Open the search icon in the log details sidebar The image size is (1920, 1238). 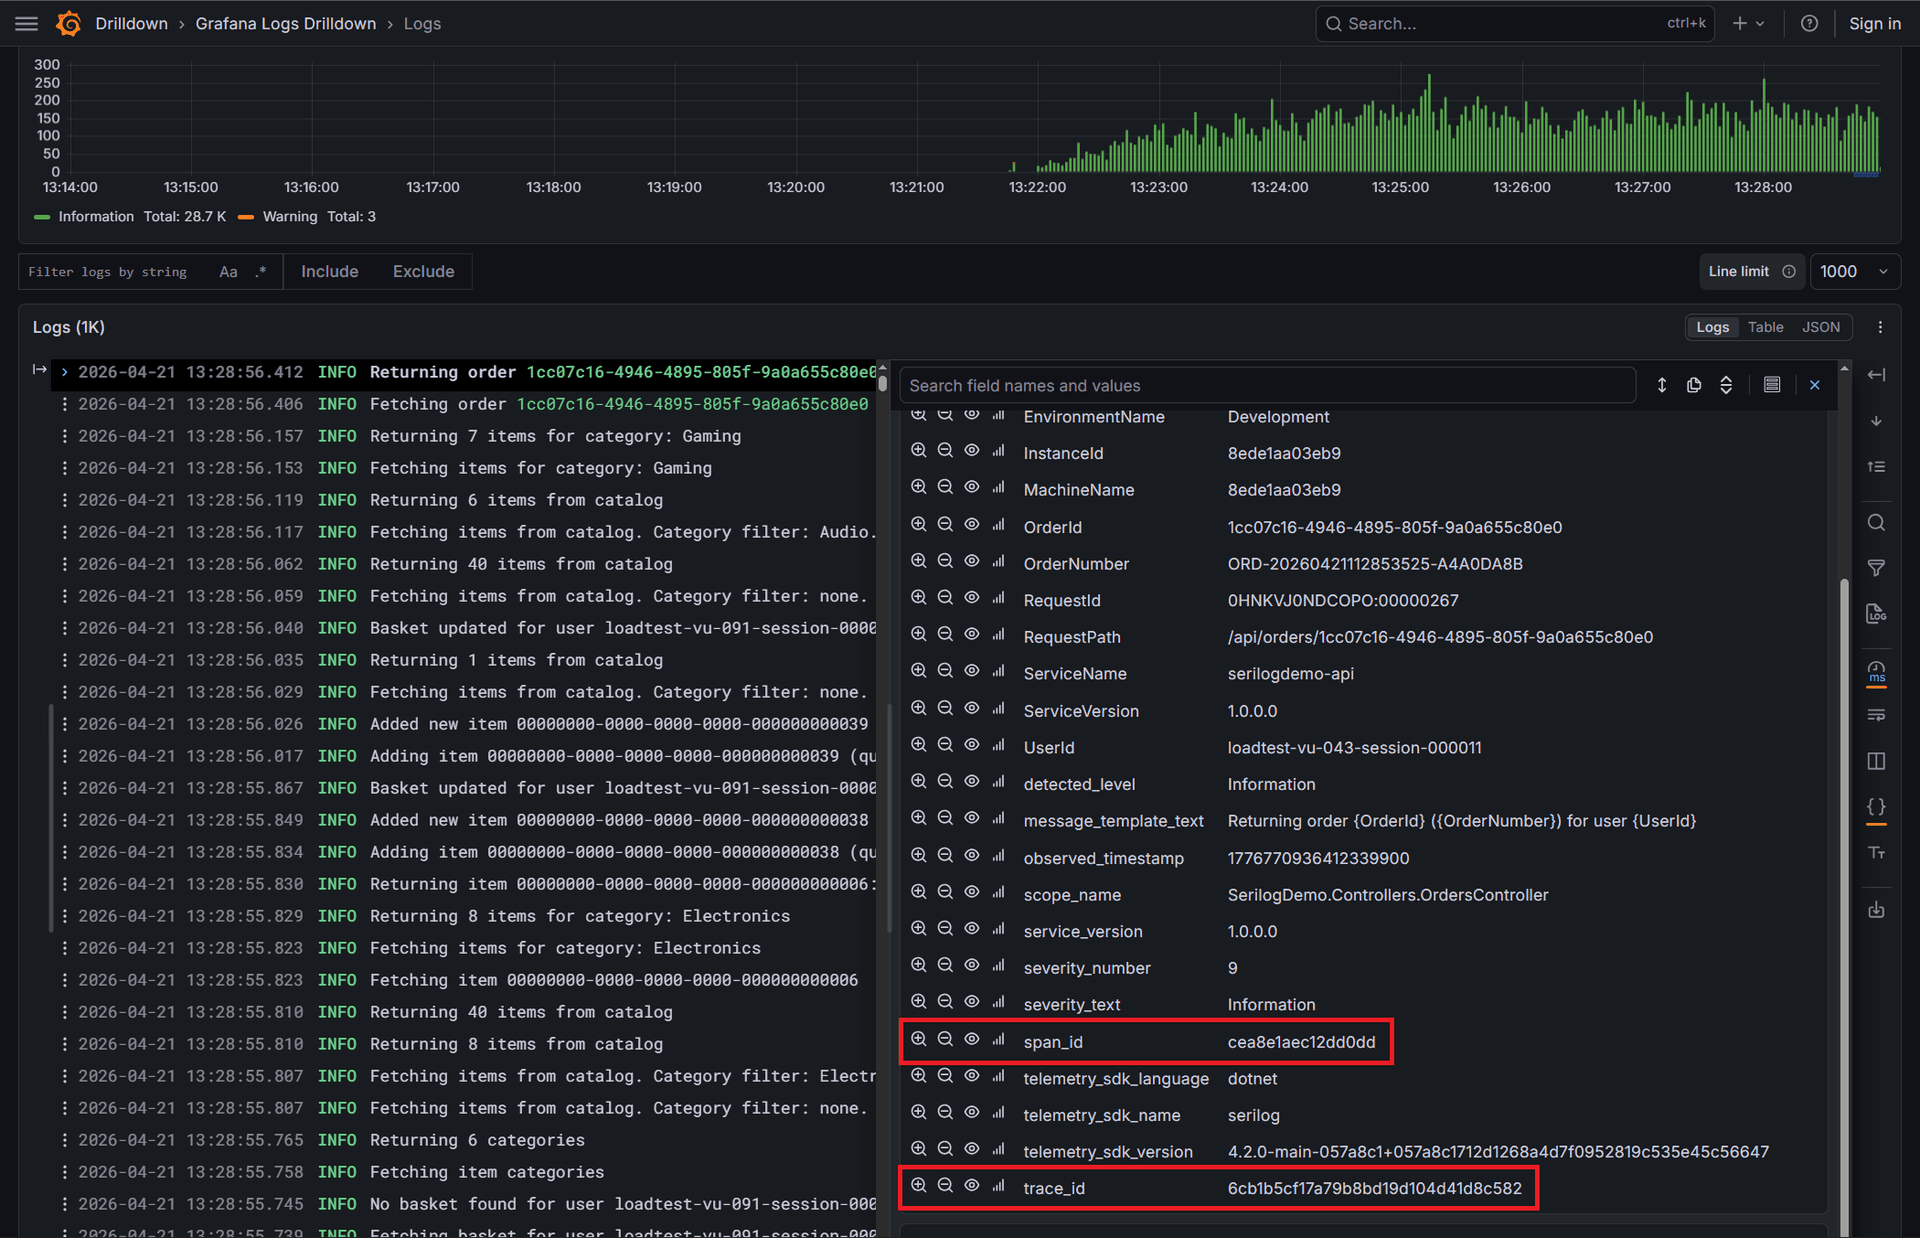(x=1877, y=521)
